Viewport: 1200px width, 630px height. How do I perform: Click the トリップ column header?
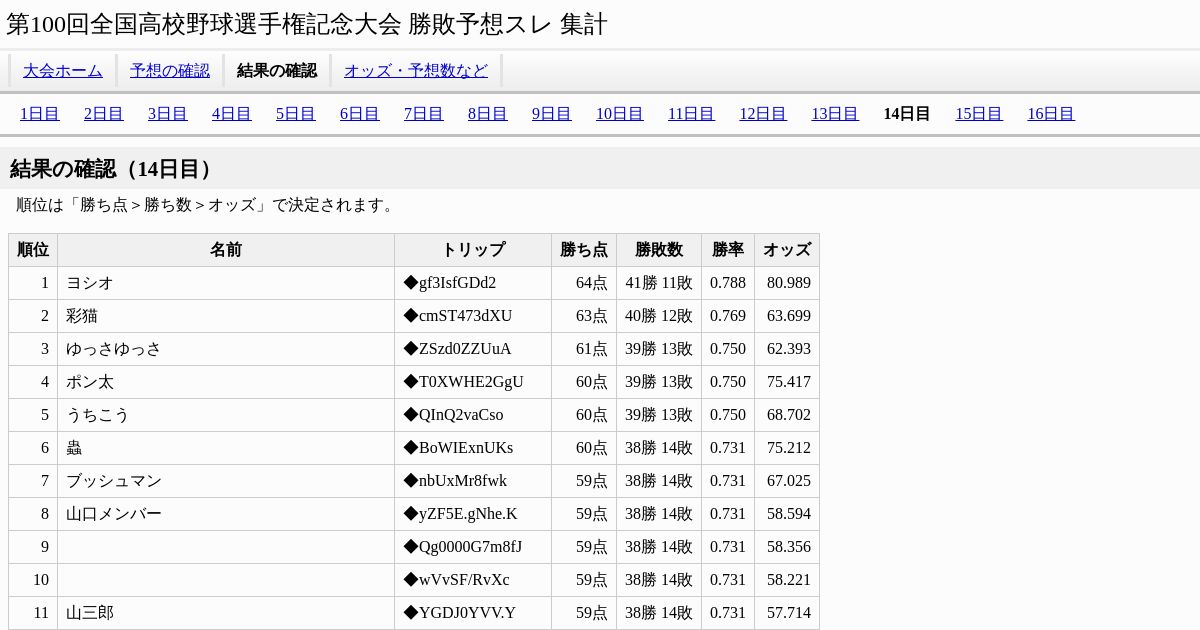pos(473,250)
